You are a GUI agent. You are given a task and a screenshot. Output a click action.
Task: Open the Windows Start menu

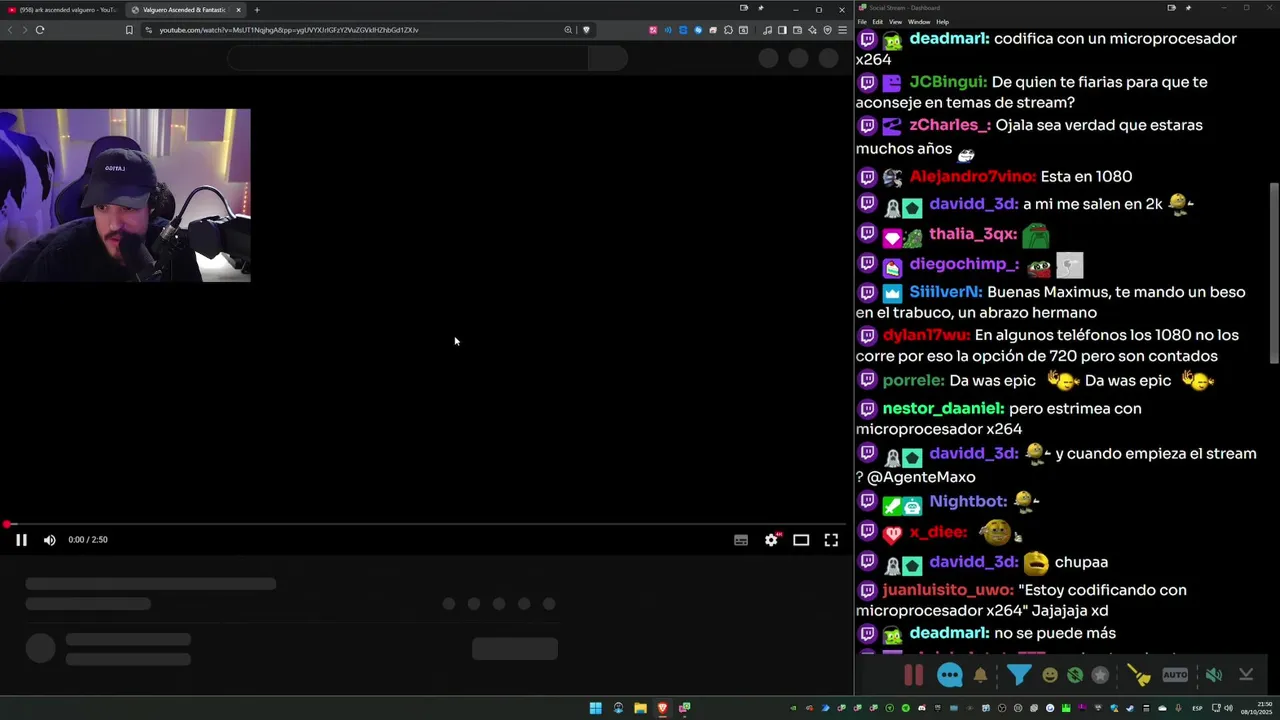click(596, 708)
